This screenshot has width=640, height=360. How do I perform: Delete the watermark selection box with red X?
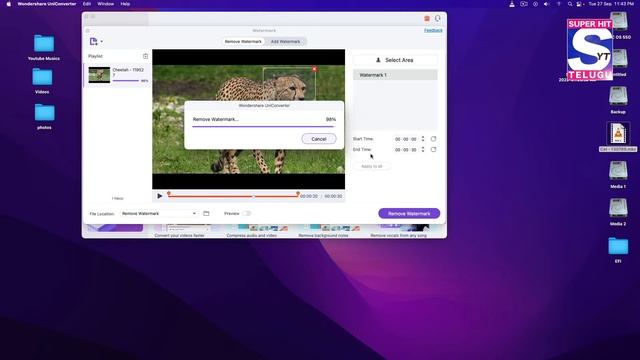pyautogui.click(x=314, y=69)
